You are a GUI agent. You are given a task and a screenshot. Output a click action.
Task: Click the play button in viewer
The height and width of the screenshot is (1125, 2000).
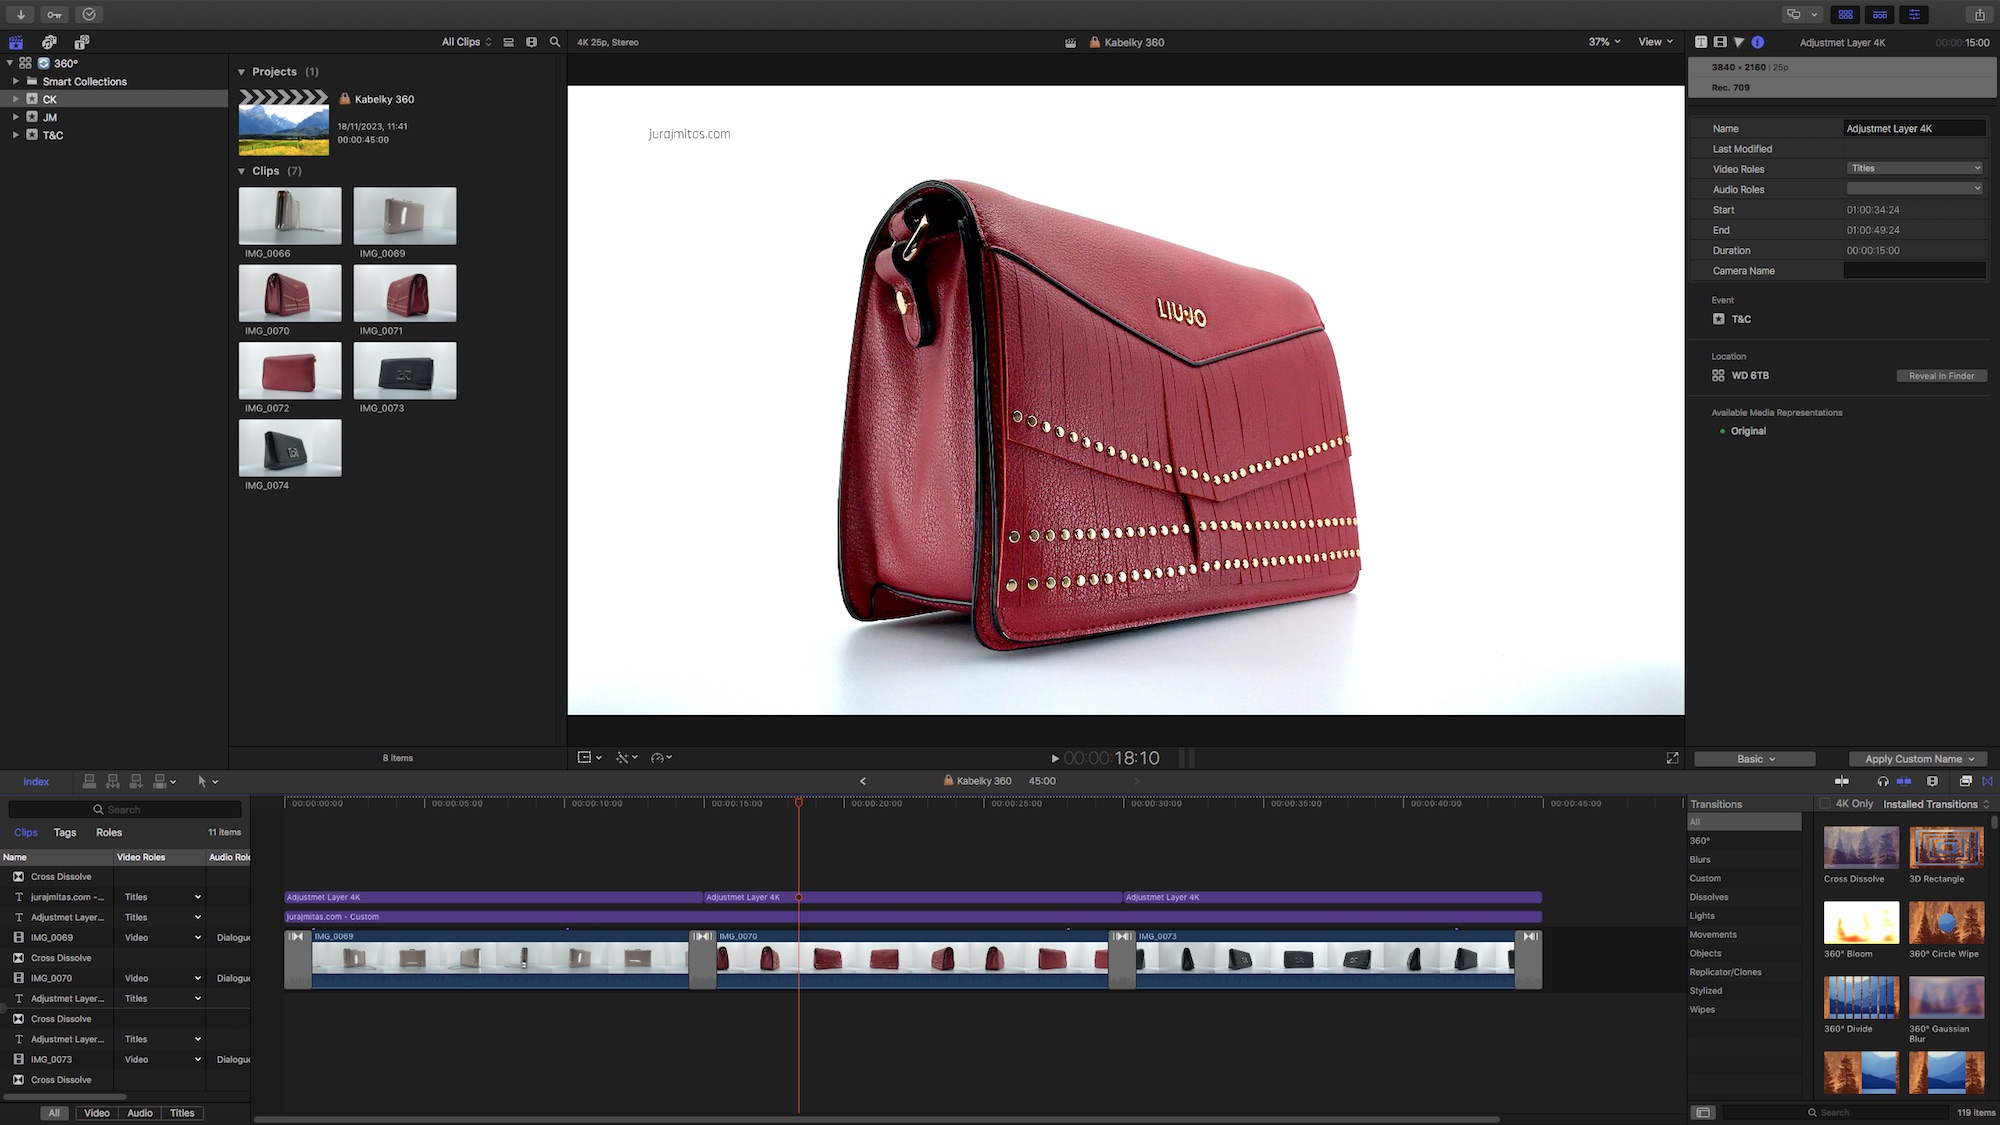[1055, 759]
